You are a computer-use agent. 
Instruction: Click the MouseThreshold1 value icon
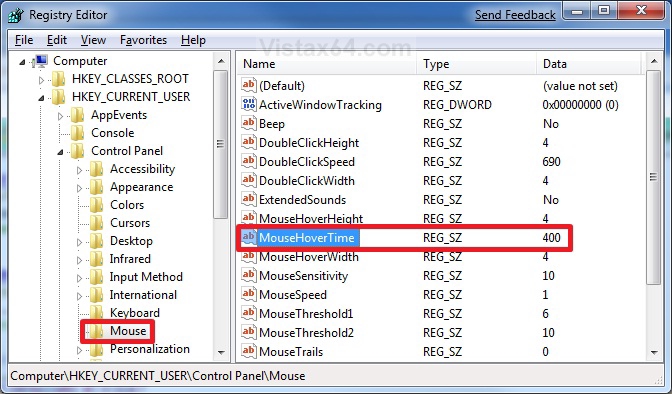(249, 313)
